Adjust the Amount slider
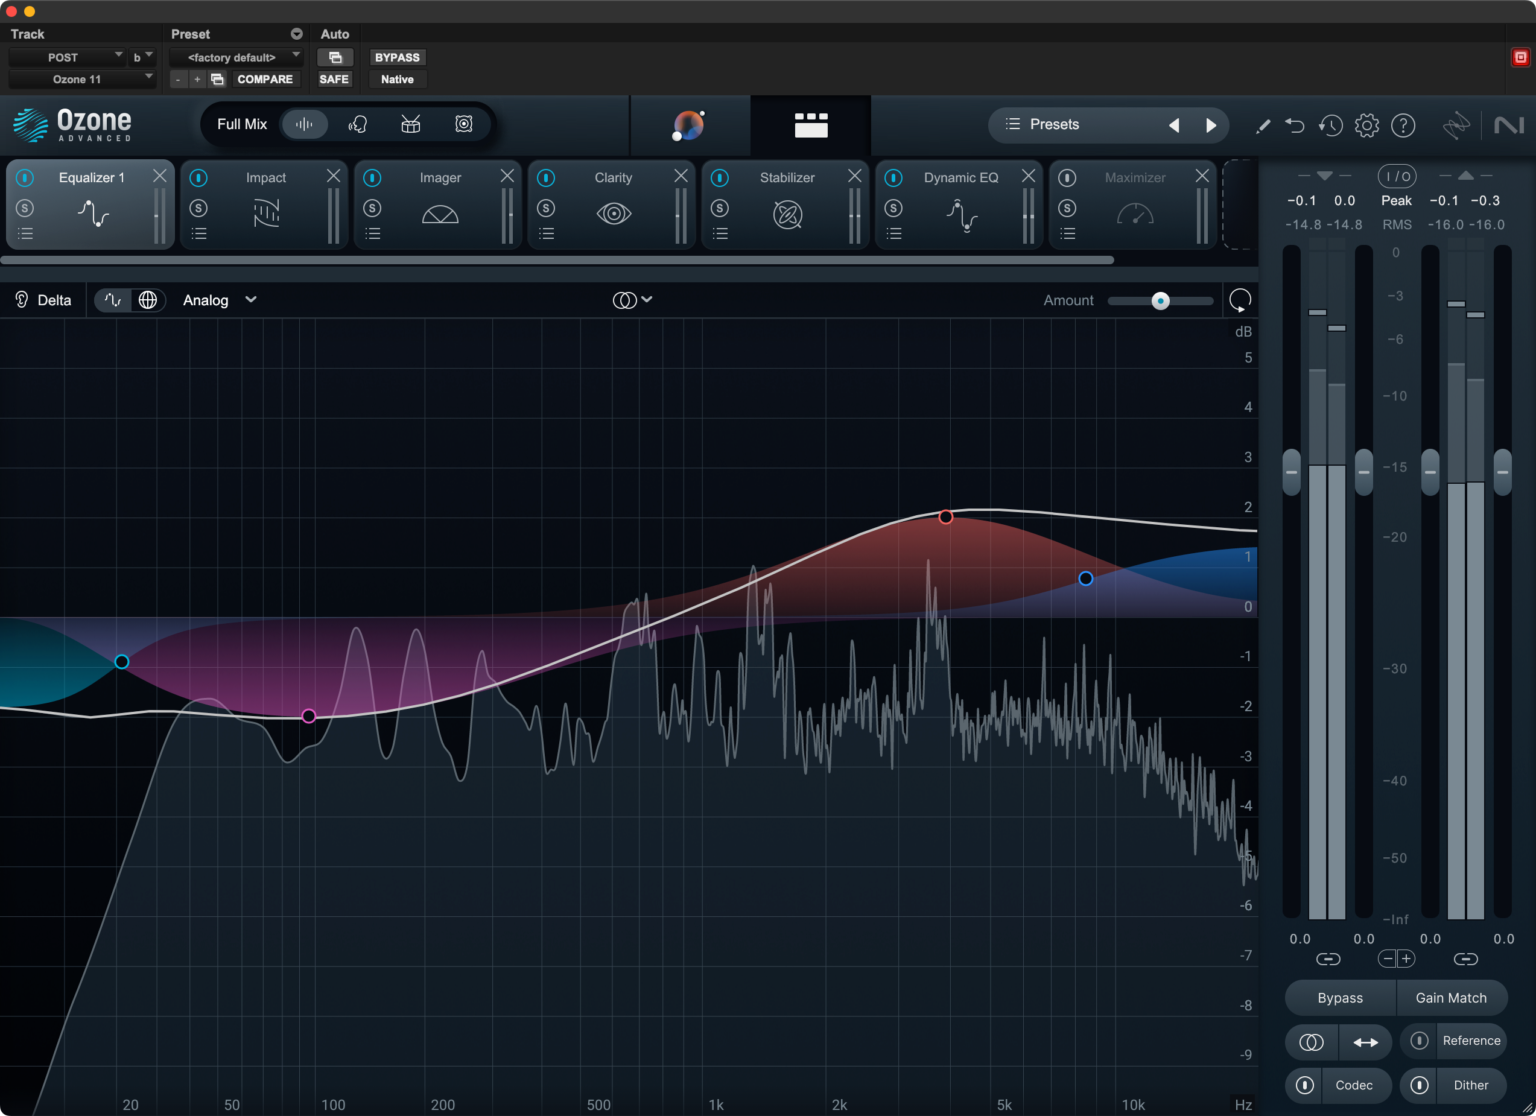 click(x=1160, y=300)
